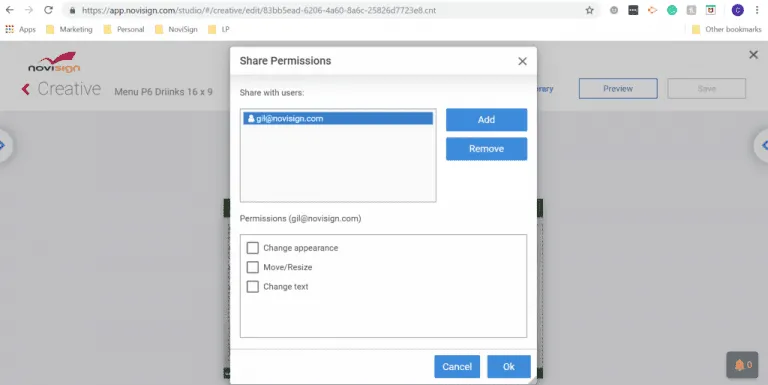Screen dimensions: 768x385
Task: Expand the left side panel arrow
Action: tap(4, 145)
